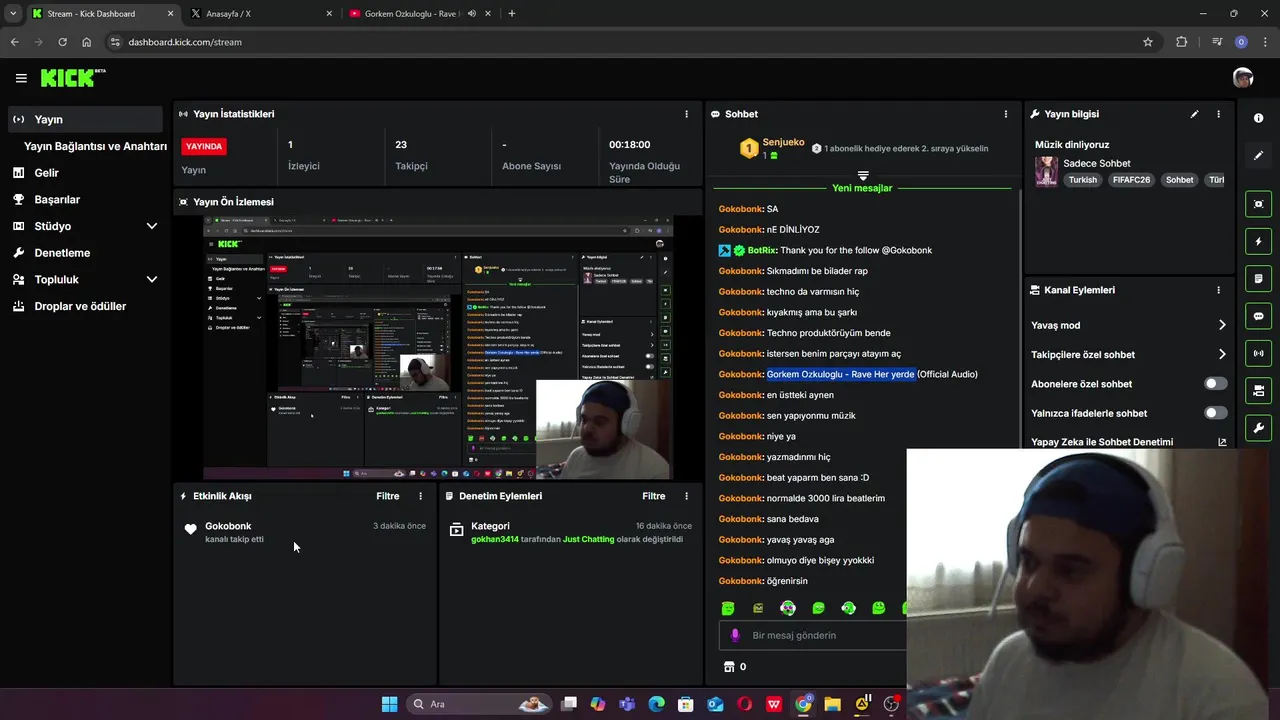Click Senjueko top gifter name
The width and height of the screenshot is (1280, 720).
[x=784, y=142]
